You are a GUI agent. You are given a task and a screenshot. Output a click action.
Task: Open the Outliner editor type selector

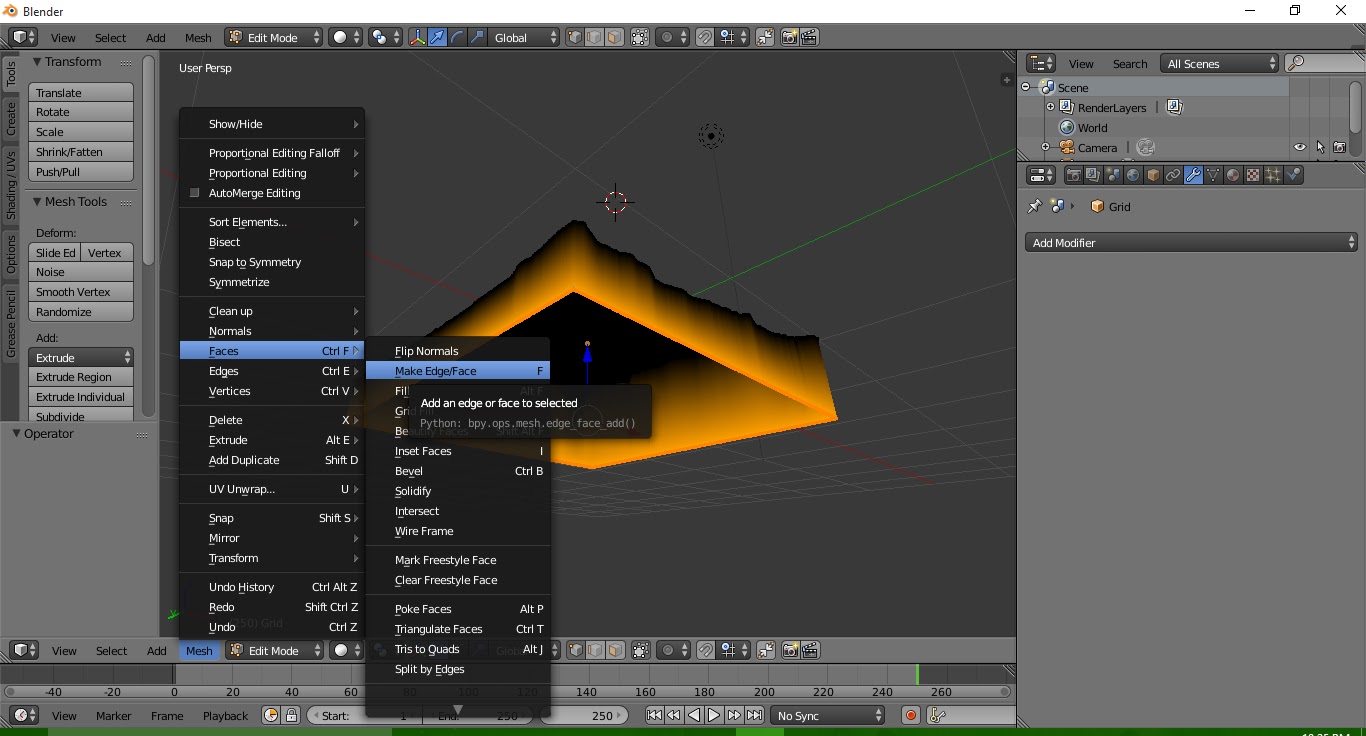(1041, 63)
